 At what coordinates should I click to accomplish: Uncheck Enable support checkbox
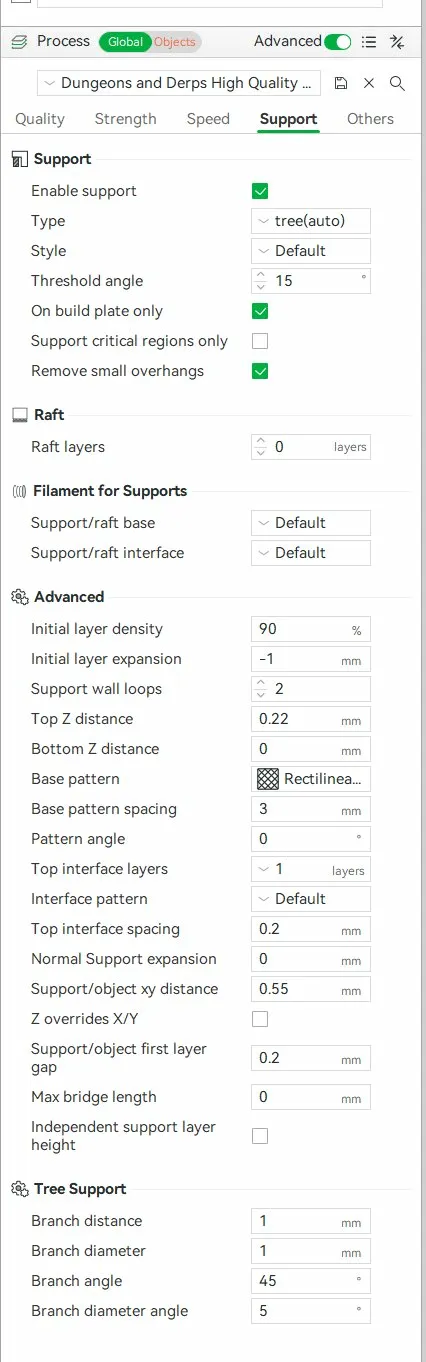[260, 191]
